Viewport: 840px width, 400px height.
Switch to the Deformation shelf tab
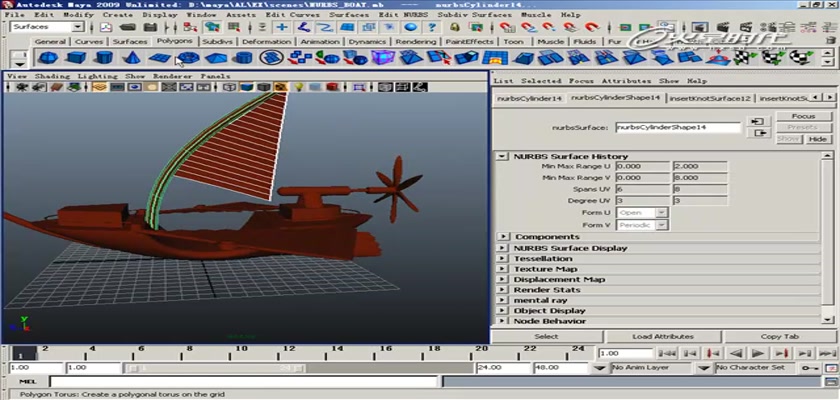(x=266, y=41)
